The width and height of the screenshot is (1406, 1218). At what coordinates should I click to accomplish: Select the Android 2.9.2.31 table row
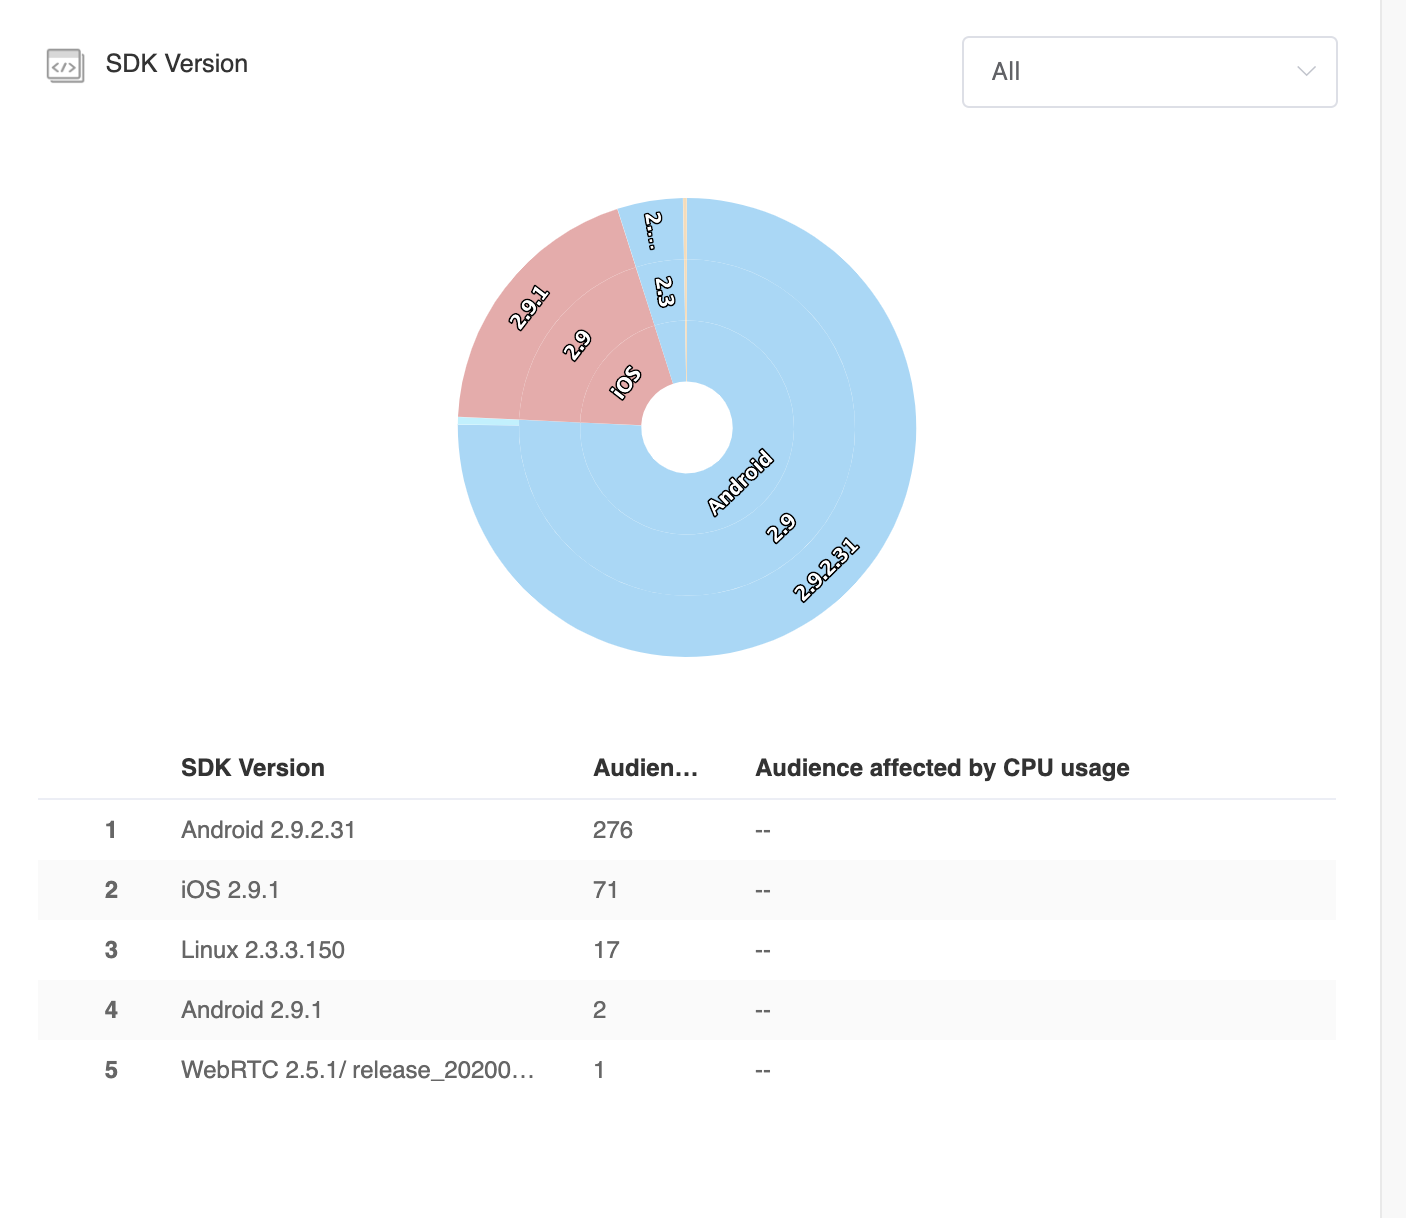268,830
